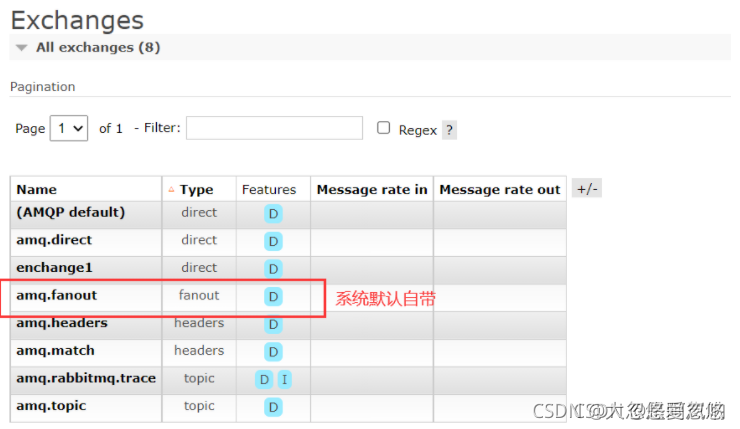This screenshot has height=429, width=740.
Task: Click the topic type of amq.rabbitmq.trace
Action: click(199, 379)
